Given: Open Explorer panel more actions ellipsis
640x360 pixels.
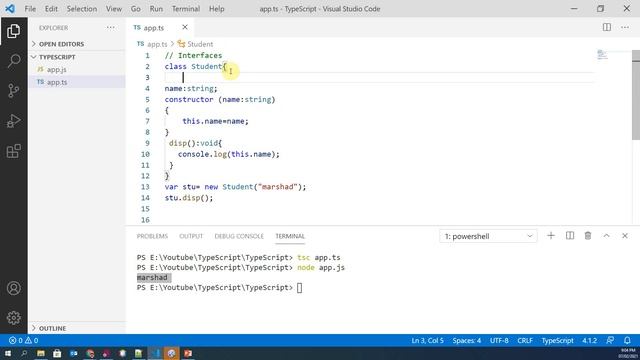Looking at the screenshot, I should (x=111, y=28).
